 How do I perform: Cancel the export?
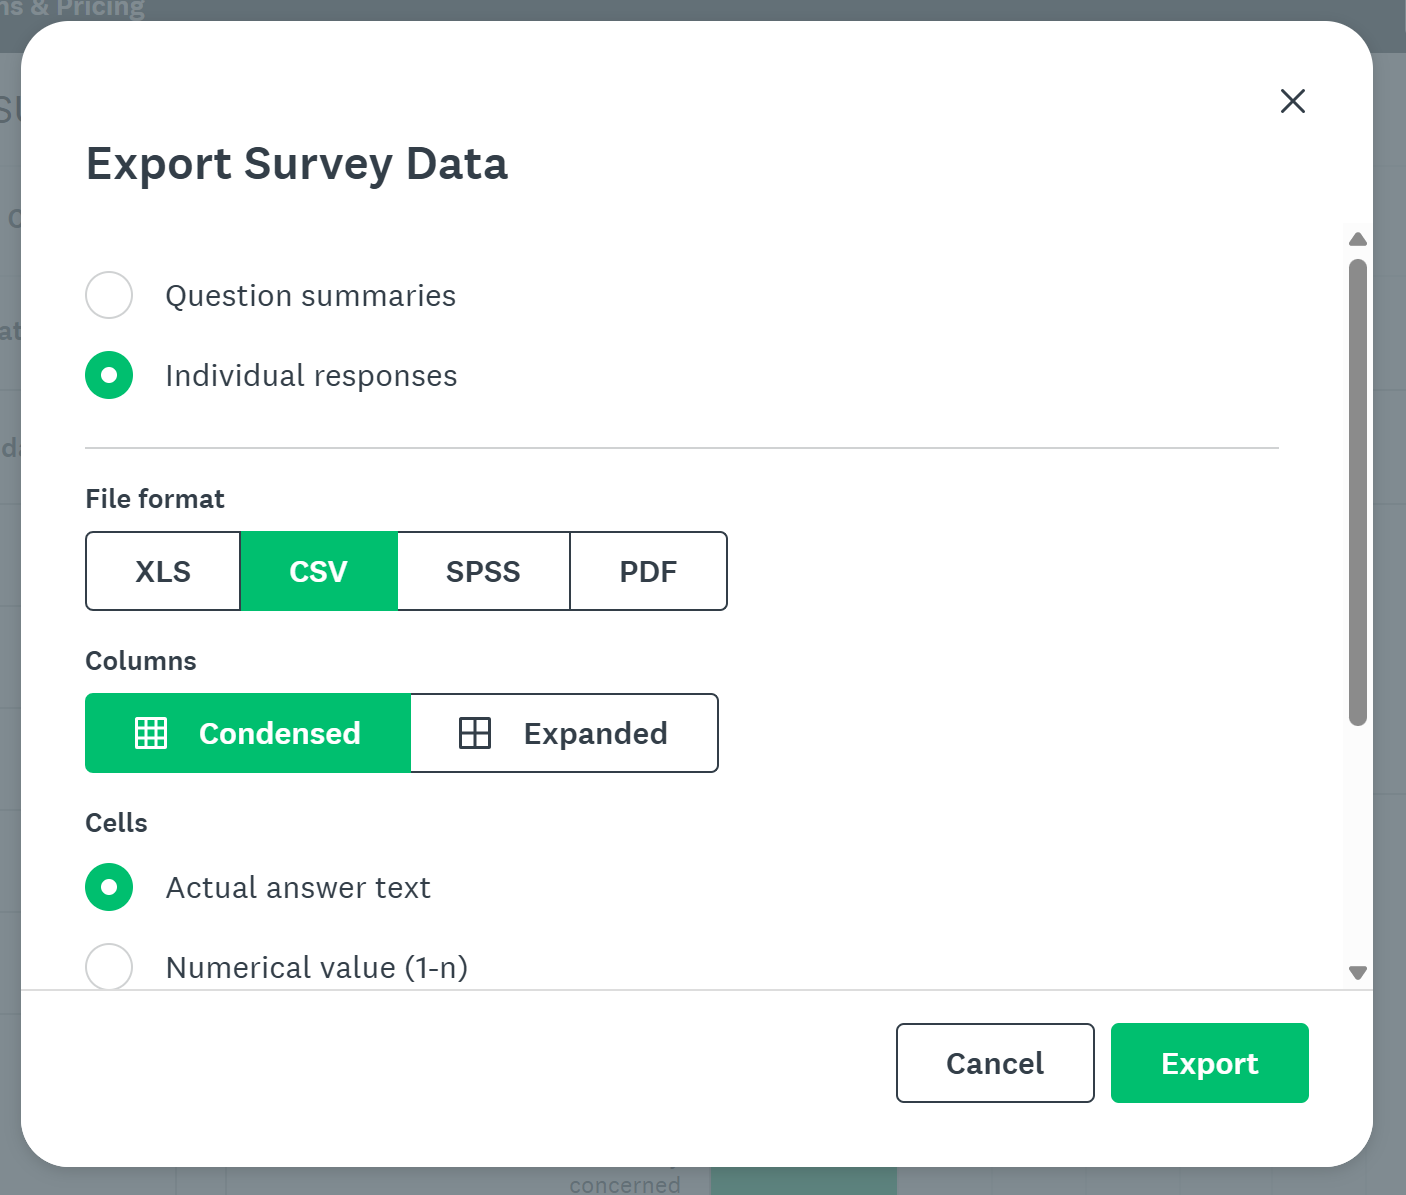click(994, 1063)
